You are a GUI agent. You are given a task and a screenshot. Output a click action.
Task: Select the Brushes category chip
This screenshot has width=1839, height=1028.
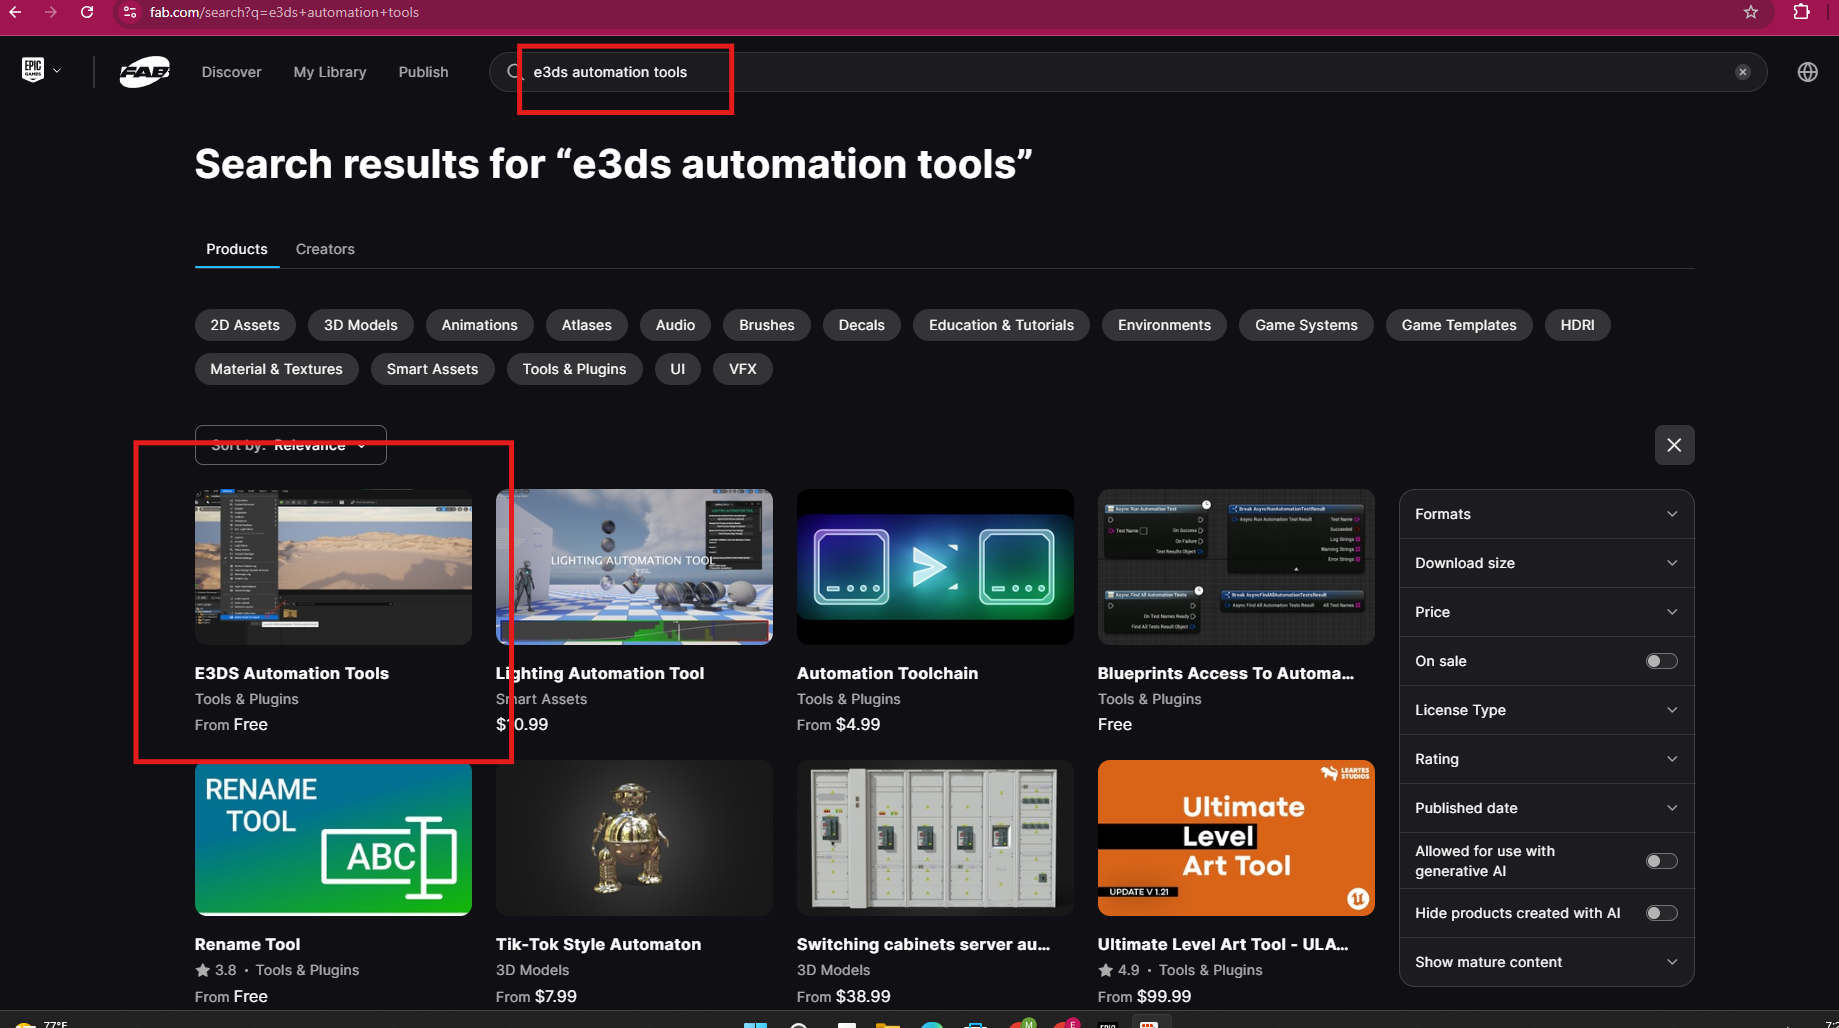pos(766,325)
